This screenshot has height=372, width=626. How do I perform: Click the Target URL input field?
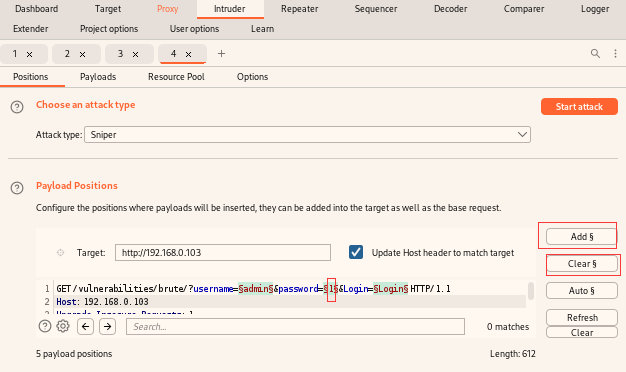point(223,253)
